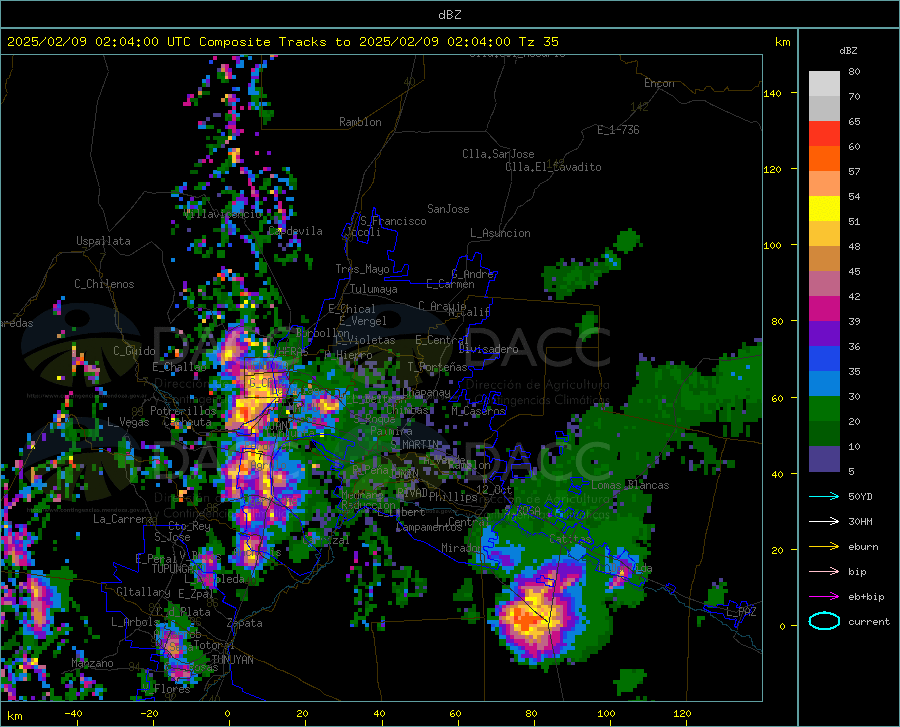The height and width of the screenshot is (727, 900).
Task: Click the 'L_Asuncion' place label
Action: pyautogui.click(x=500, y=233)
